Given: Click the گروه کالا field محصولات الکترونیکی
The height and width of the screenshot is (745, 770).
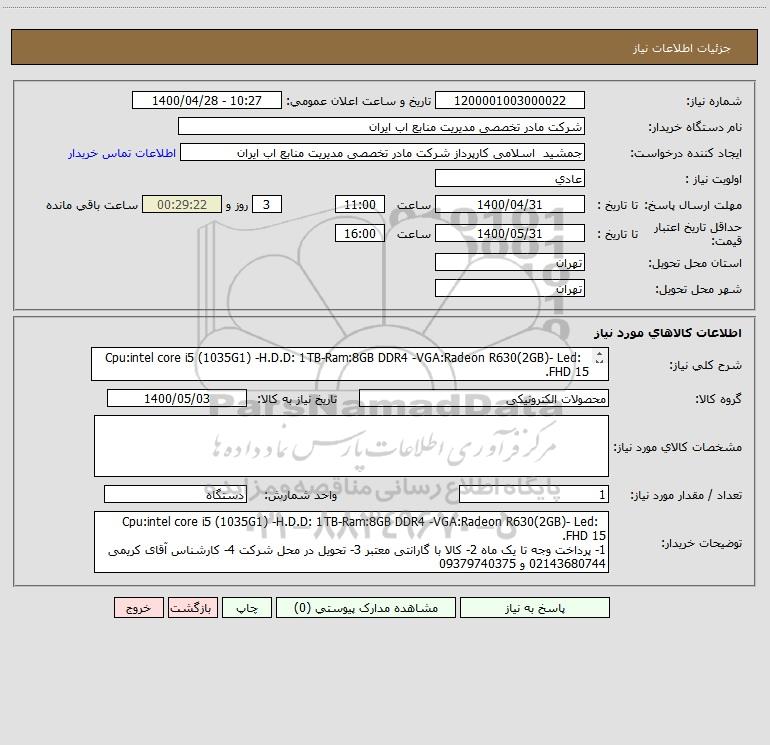Looking at the screenshot, I should (484, 398).
